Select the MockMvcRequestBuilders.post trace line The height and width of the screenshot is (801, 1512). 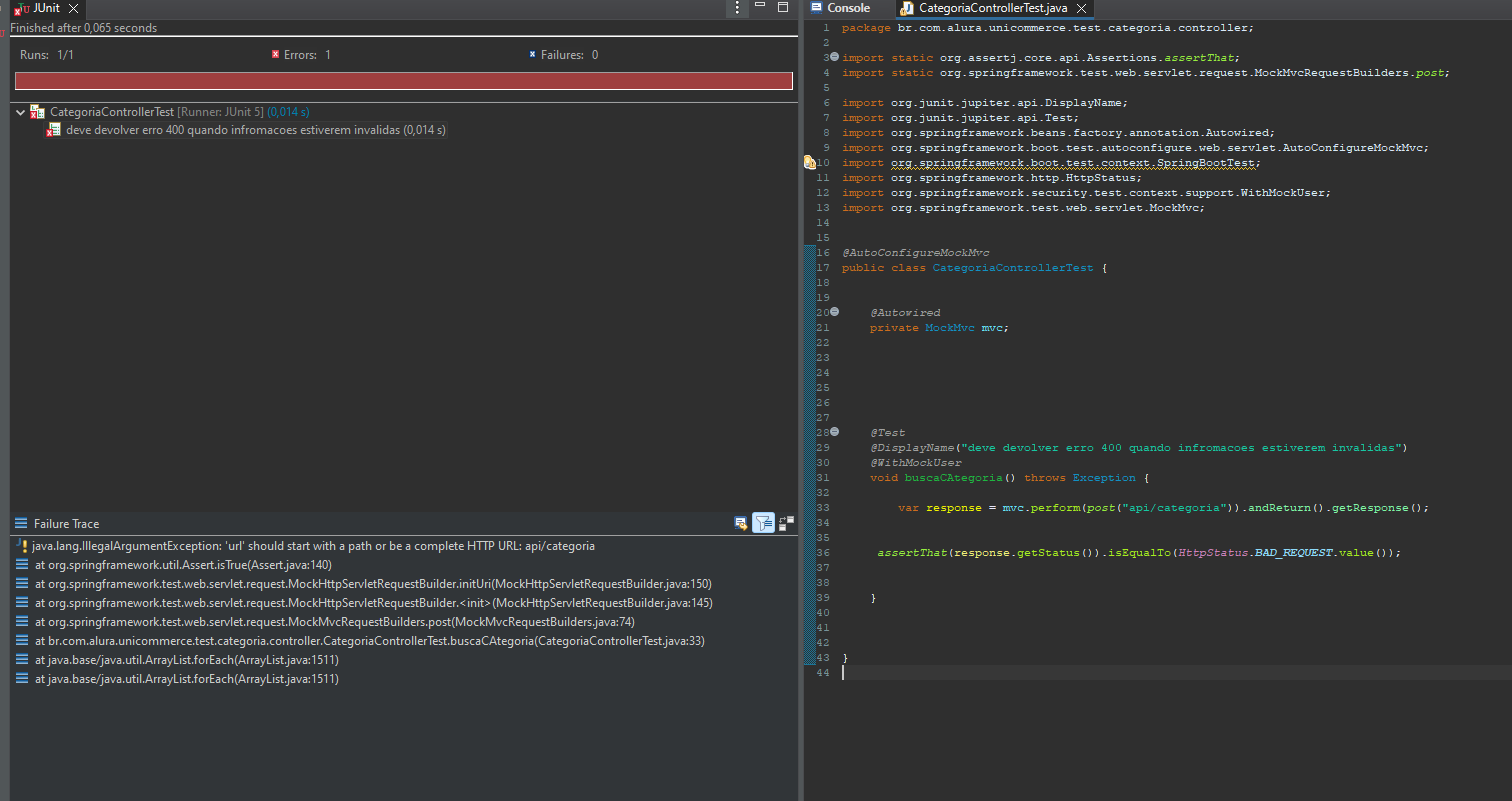coord(326,622)
